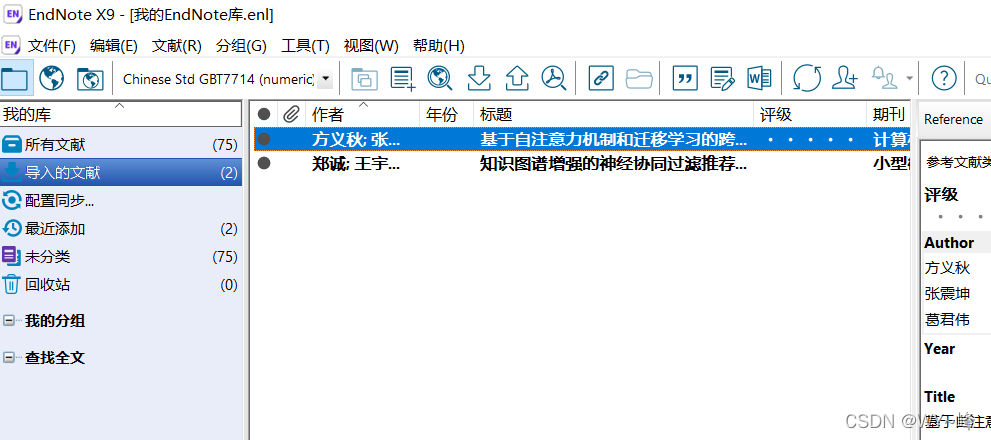Click Find Full Text PDF icon

pos(554,78)
